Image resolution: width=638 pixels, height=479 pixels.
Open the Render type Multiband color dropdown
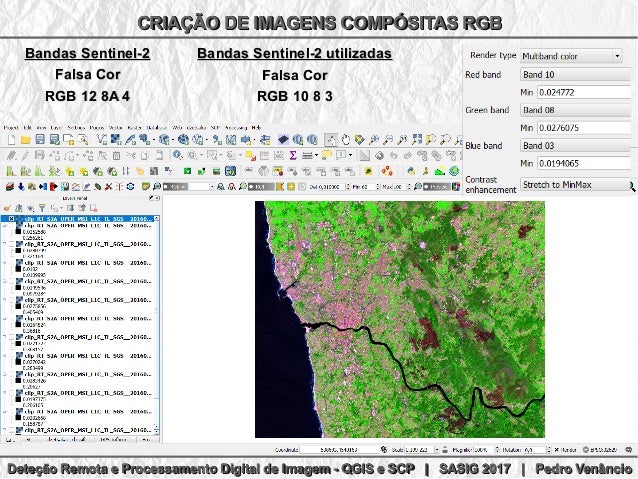pos(572,56)
